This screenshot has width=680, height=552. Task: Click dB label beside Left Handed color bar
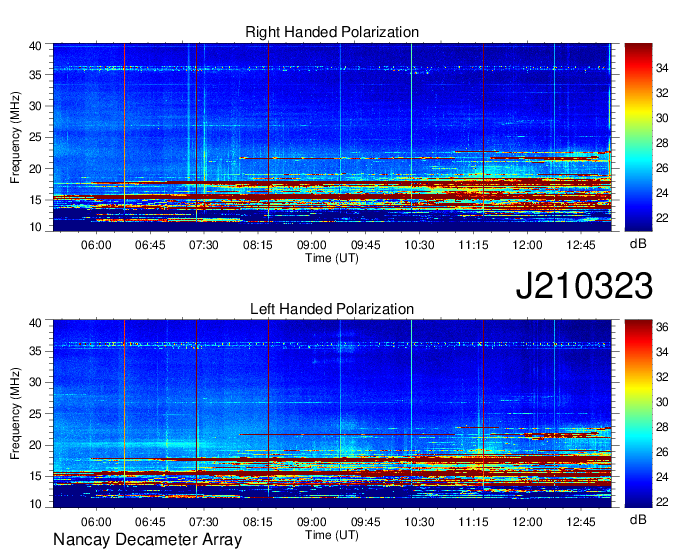(638, 519)
